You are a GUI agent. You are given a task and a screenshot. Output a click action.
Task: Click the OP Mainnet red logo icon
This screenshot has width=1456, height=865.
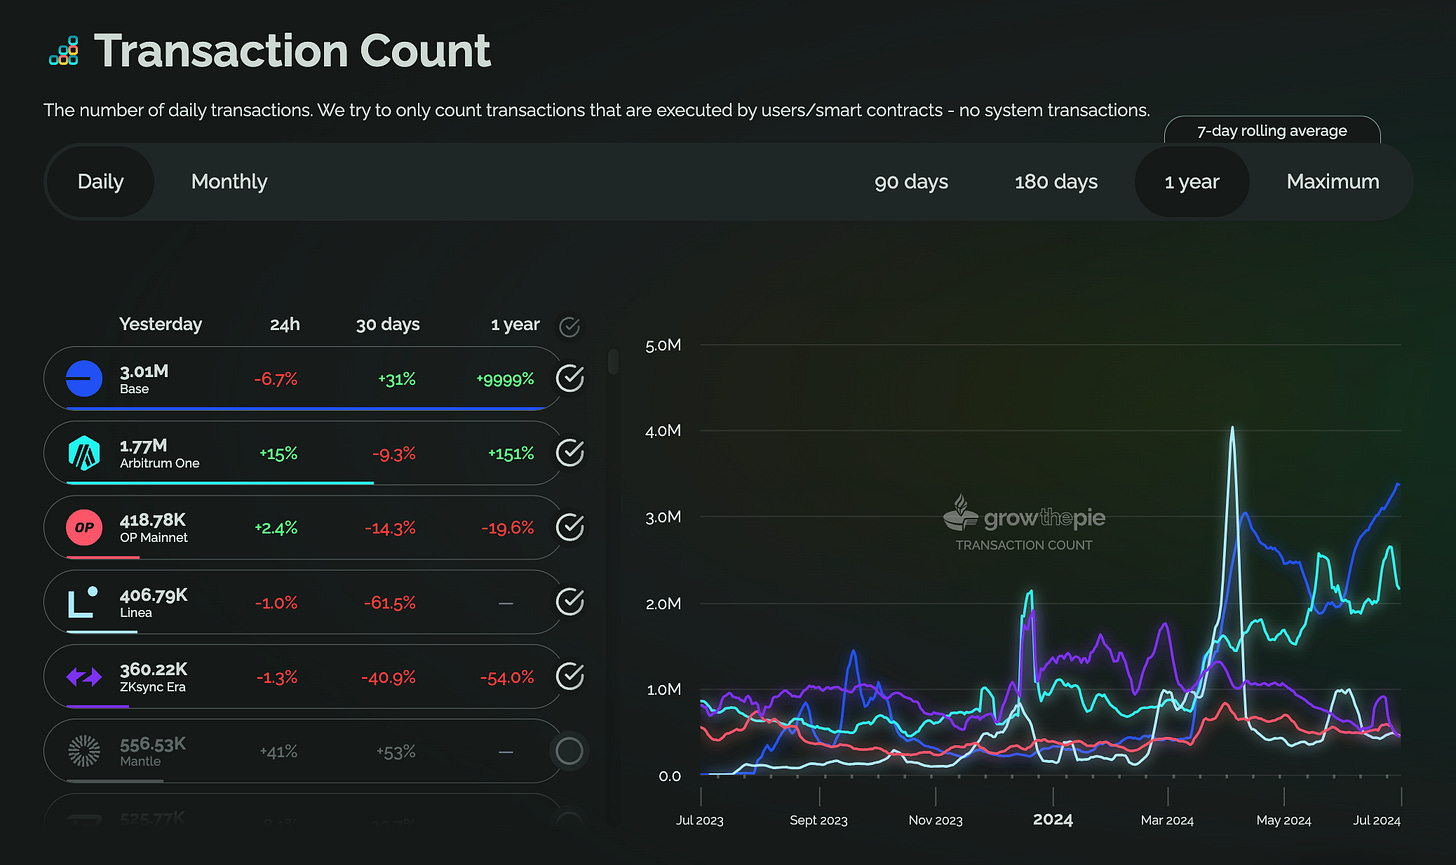(x=84, y=527)
